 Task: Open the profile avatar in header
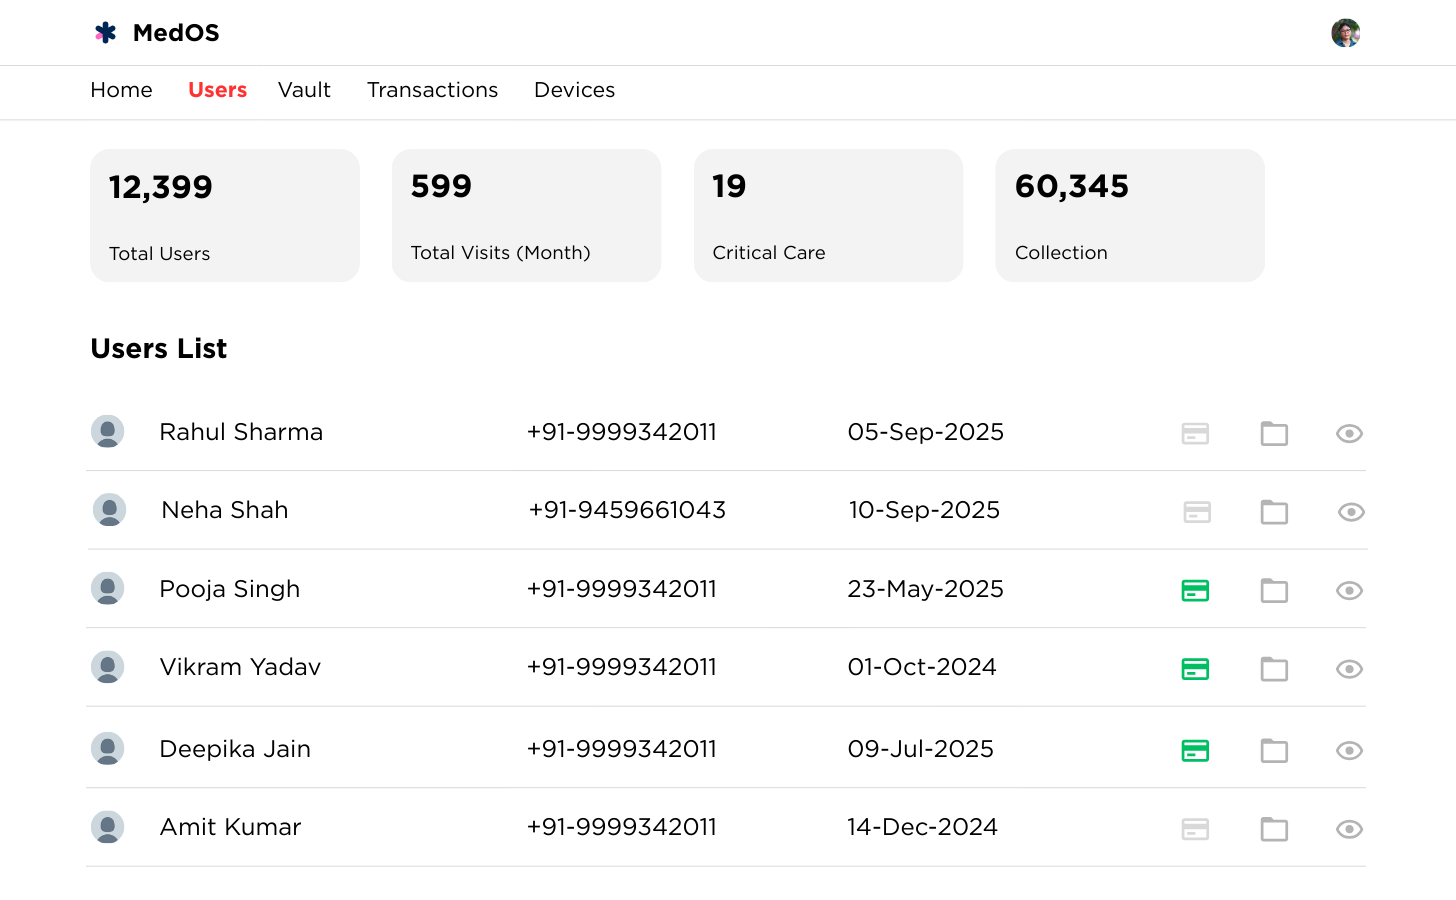click(1345, 33)
